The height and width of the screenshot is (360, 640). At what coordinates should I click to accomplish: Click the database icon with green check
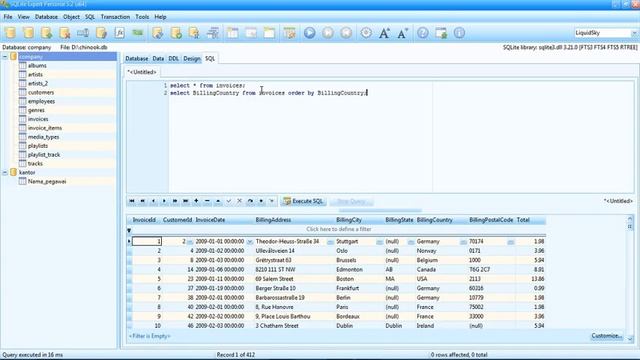point(176,33)
